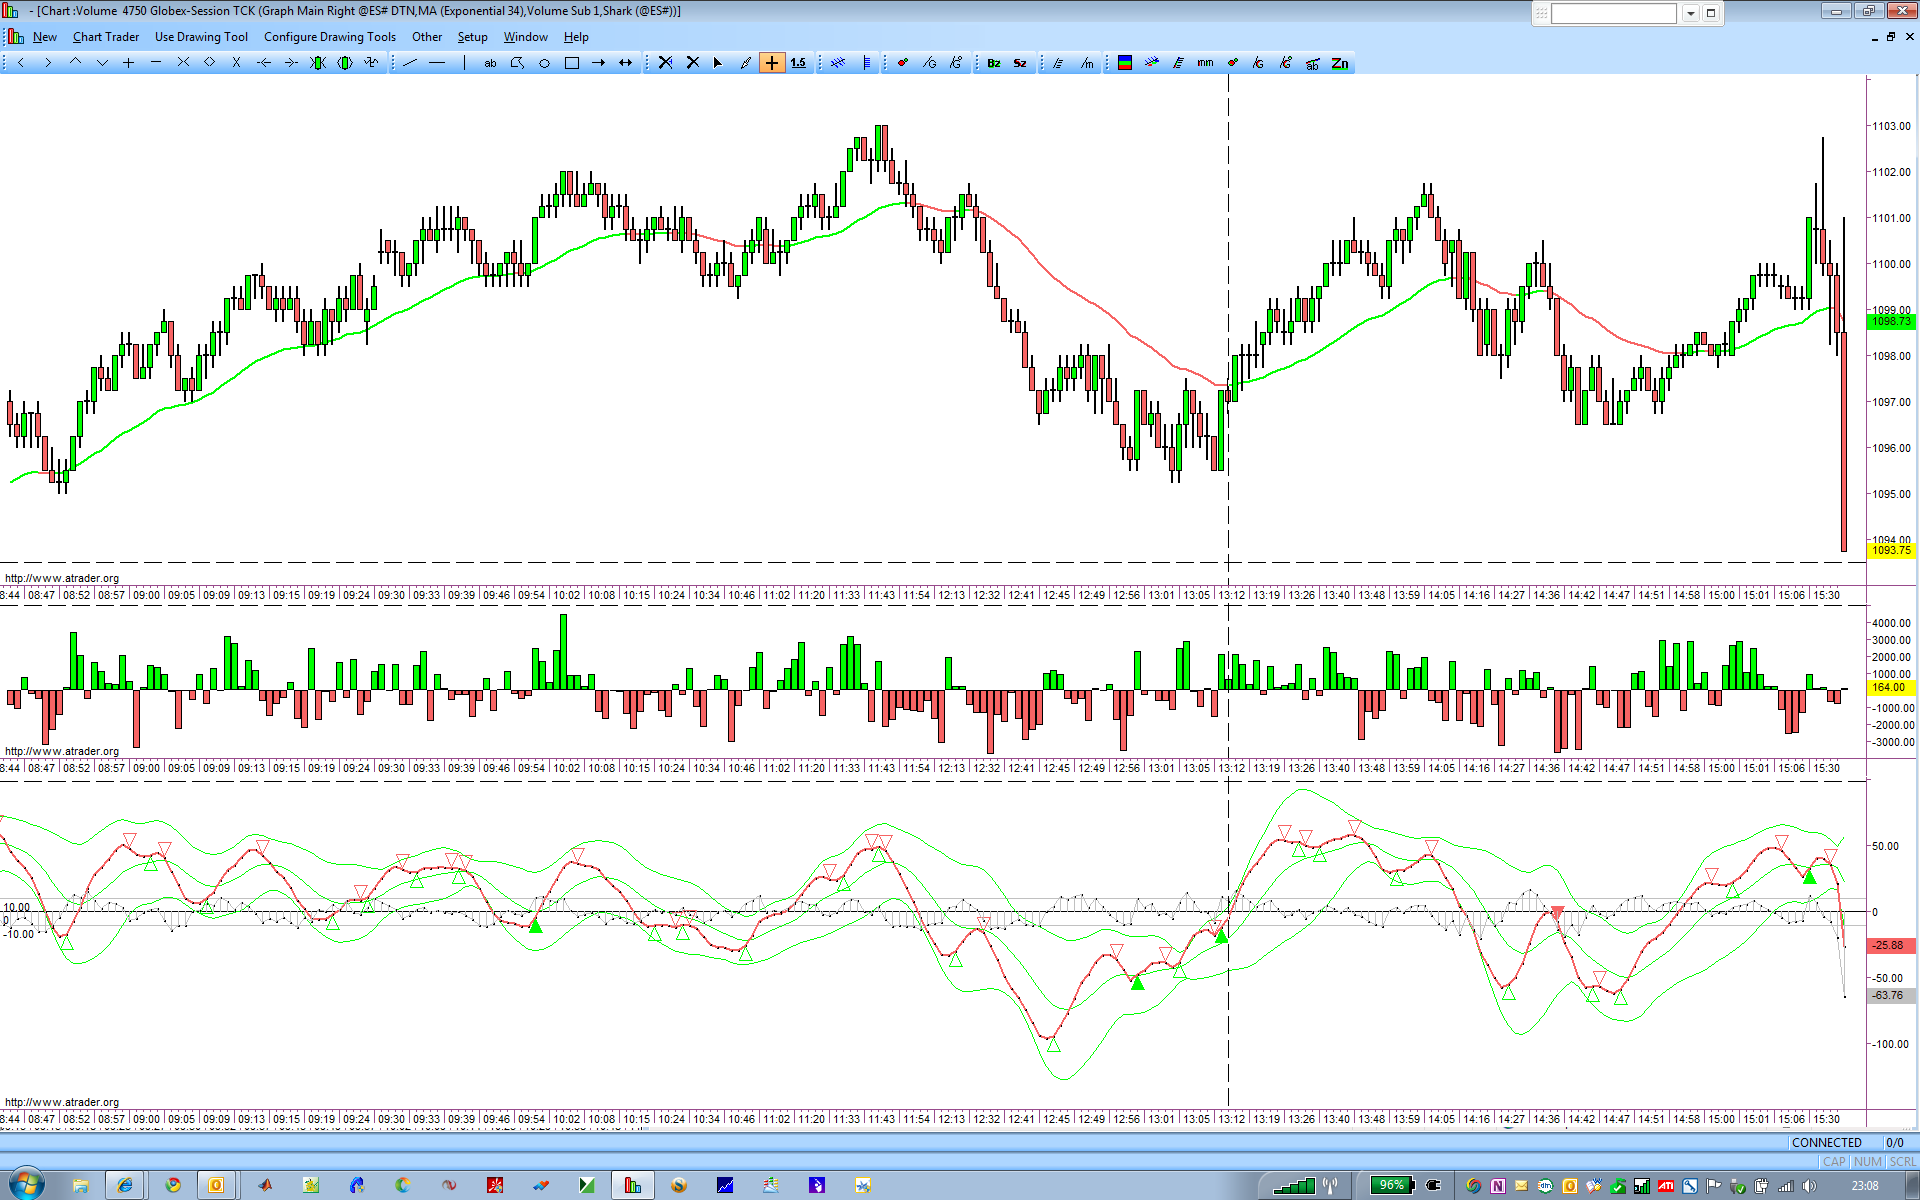Click the down caret toolbar icon

tap(102, 63)
